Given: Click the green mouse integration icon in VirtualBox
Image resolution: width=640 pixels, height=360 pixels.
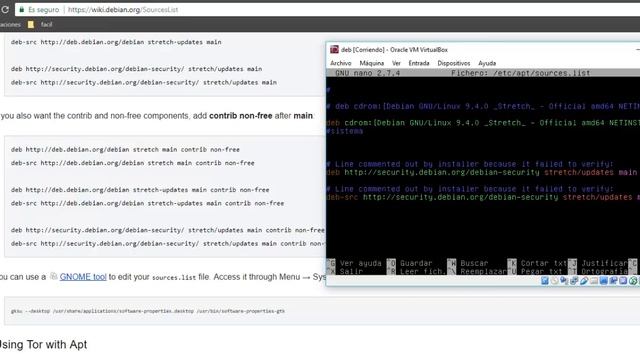Looking at the screenshot, I should pyautogui.click(x=633, y=280).
